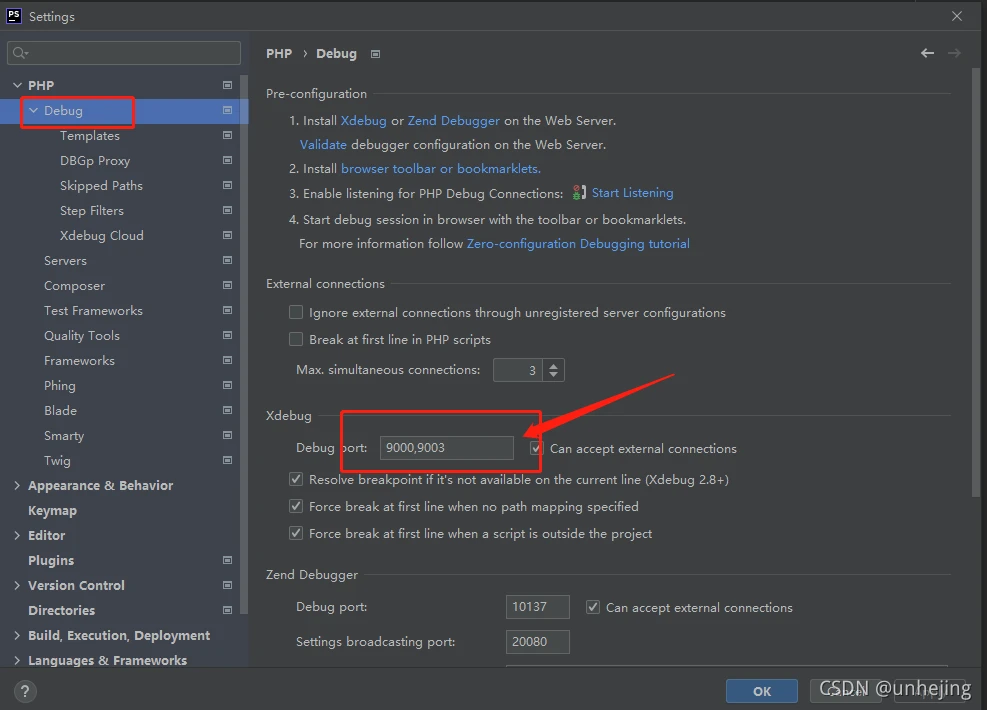Screen dimensions: 987x710
Task: Click the project icon on the Skipped Paths row
Action: 227,185
